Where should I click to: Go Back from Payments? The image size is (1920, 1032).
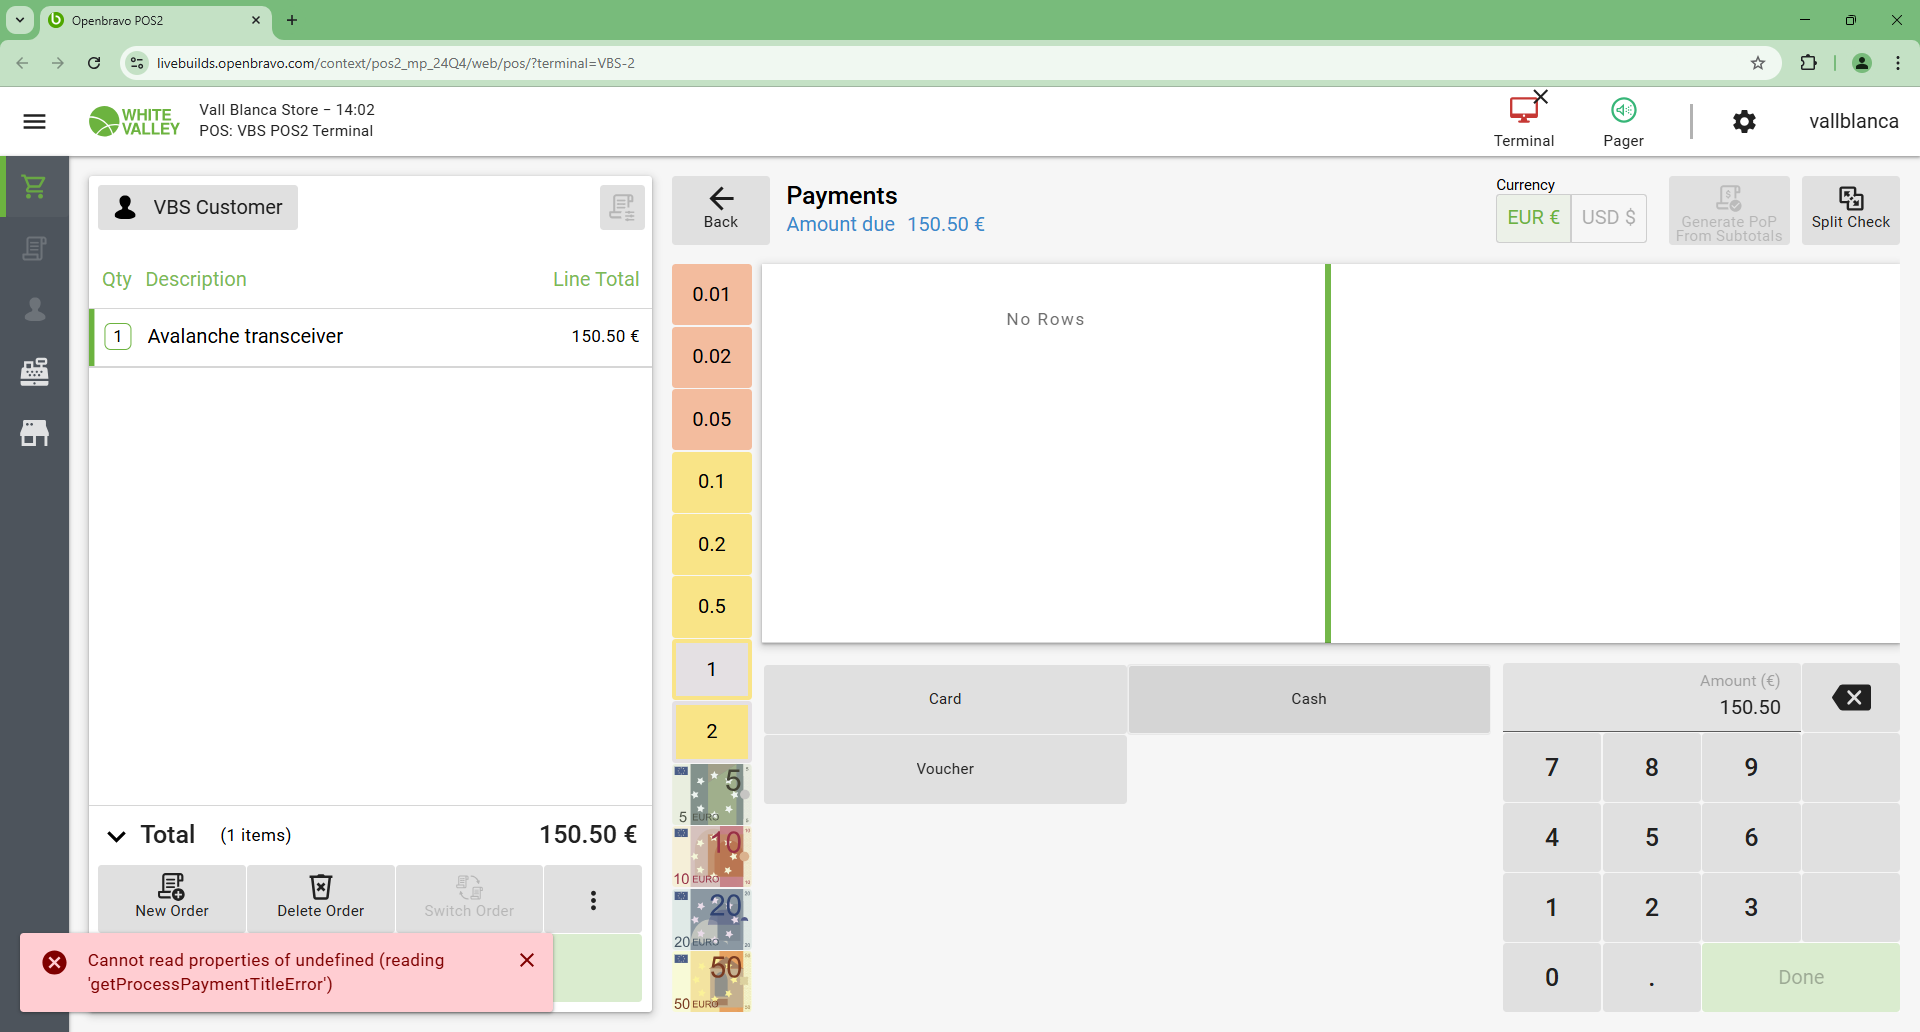click(720, 210)
